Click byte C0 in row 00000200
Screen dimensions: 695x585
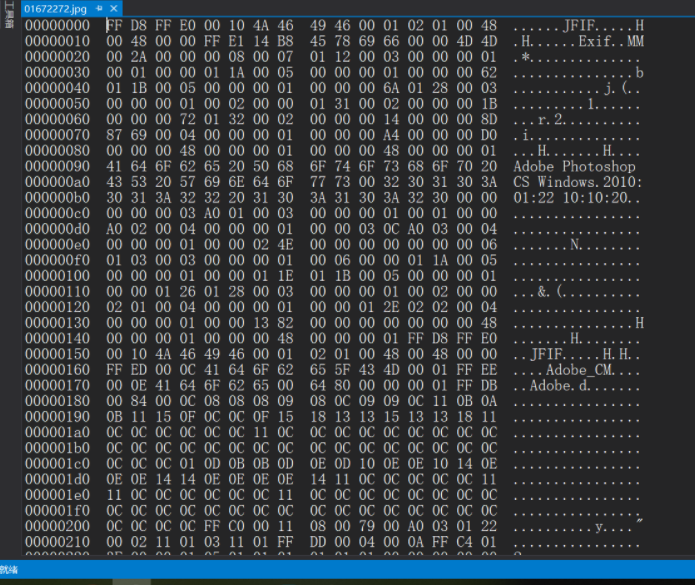(x=236, y=526)
